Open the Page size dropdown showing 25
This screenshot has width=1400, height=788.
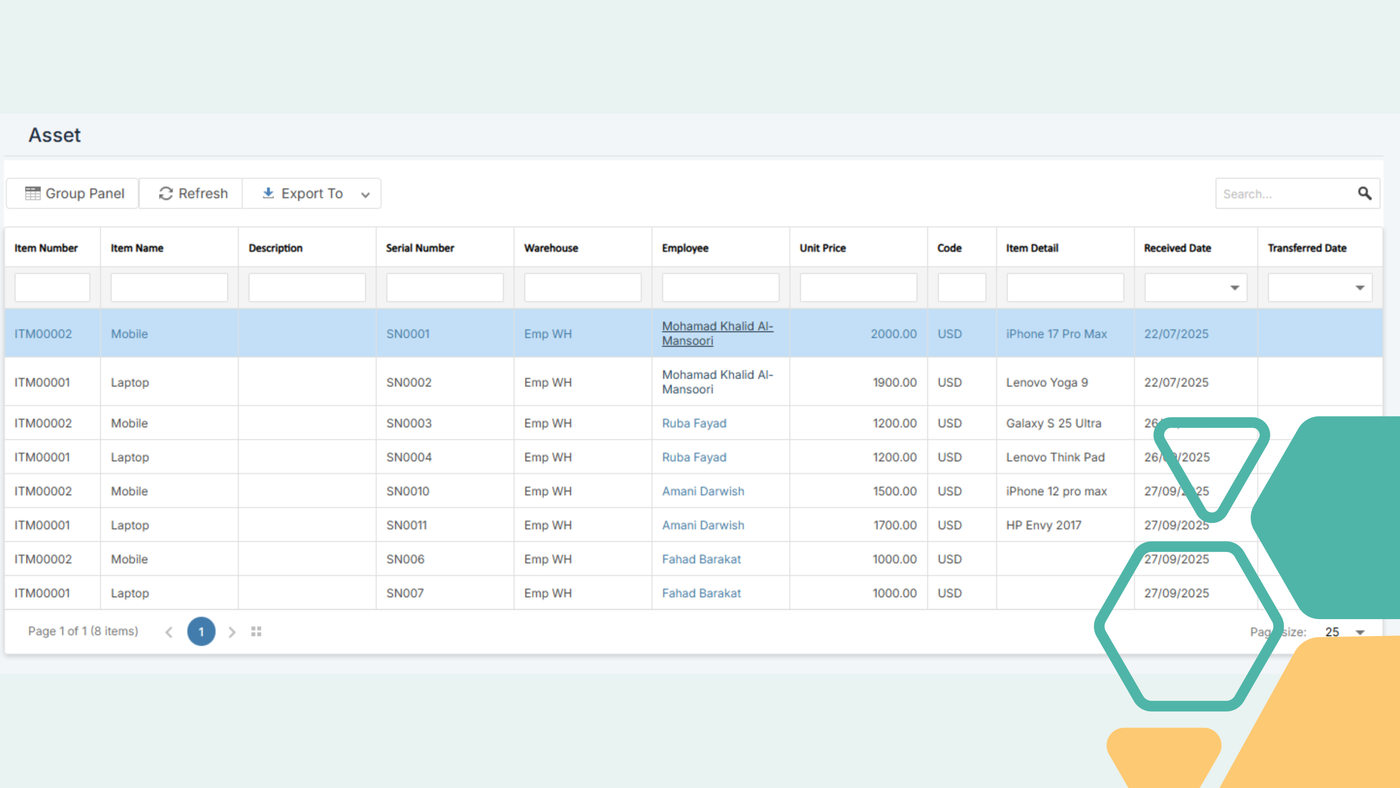click(1359, 631)
